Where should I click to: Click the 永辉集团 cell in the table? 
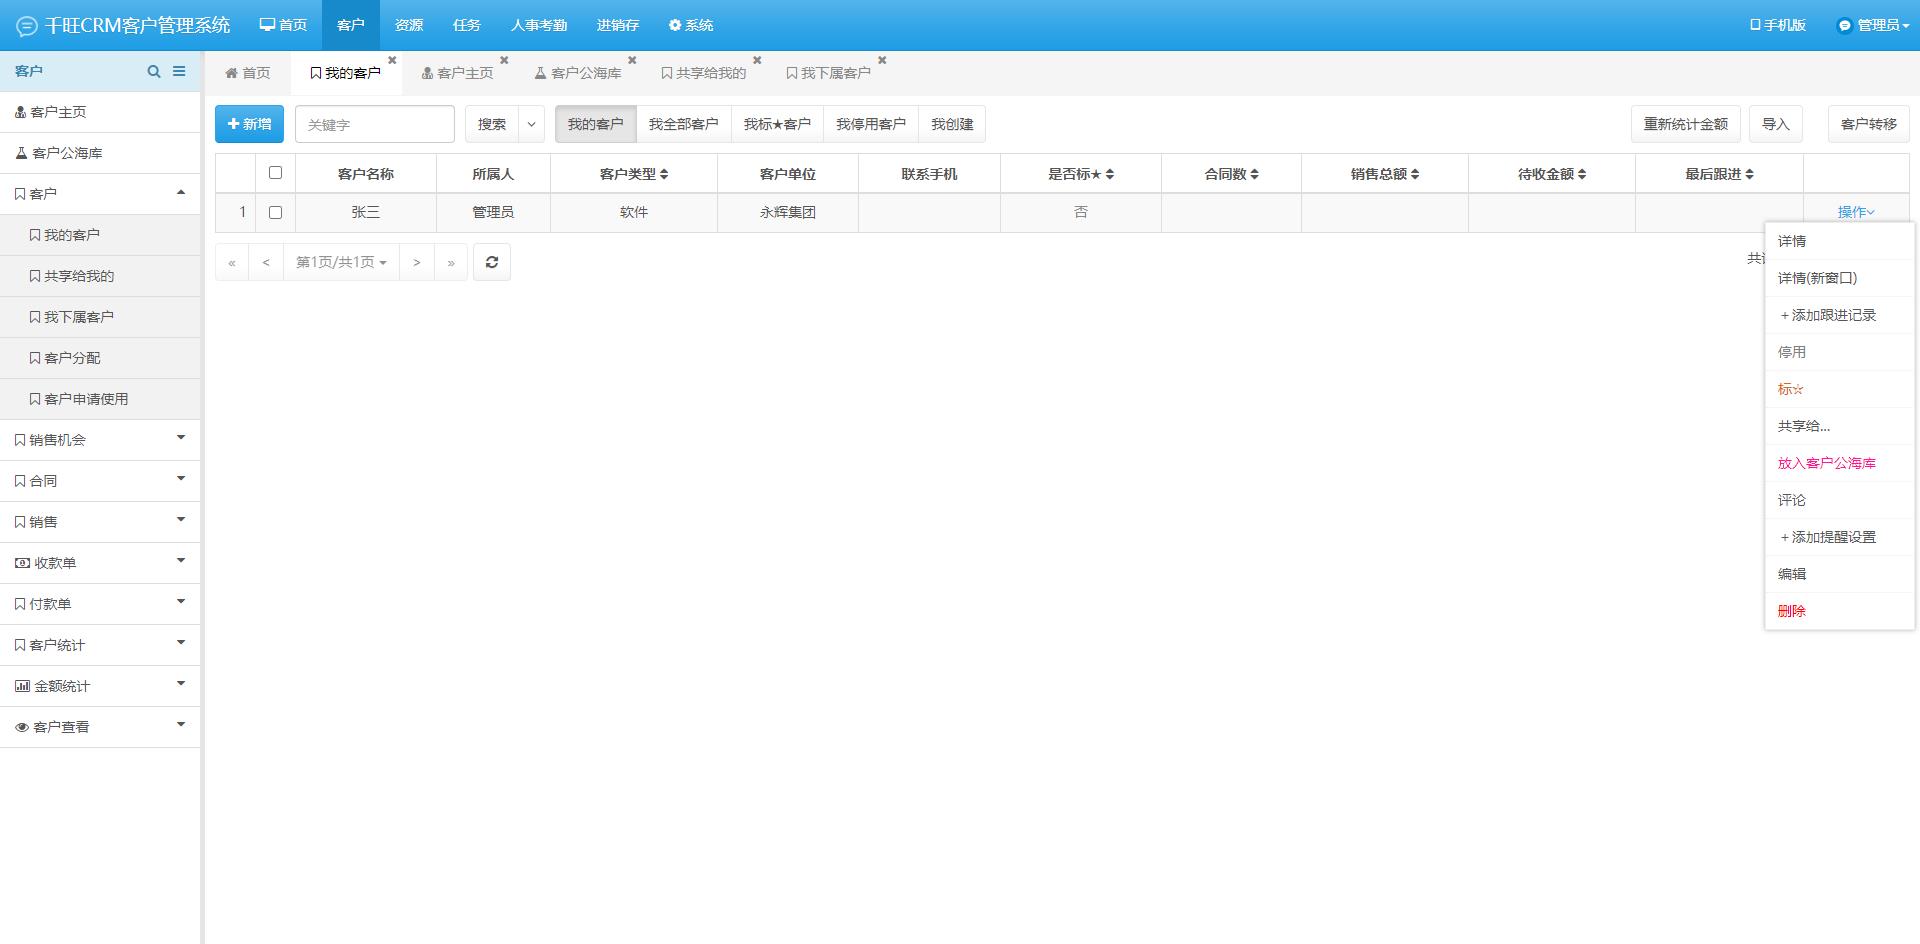(788, 212)
